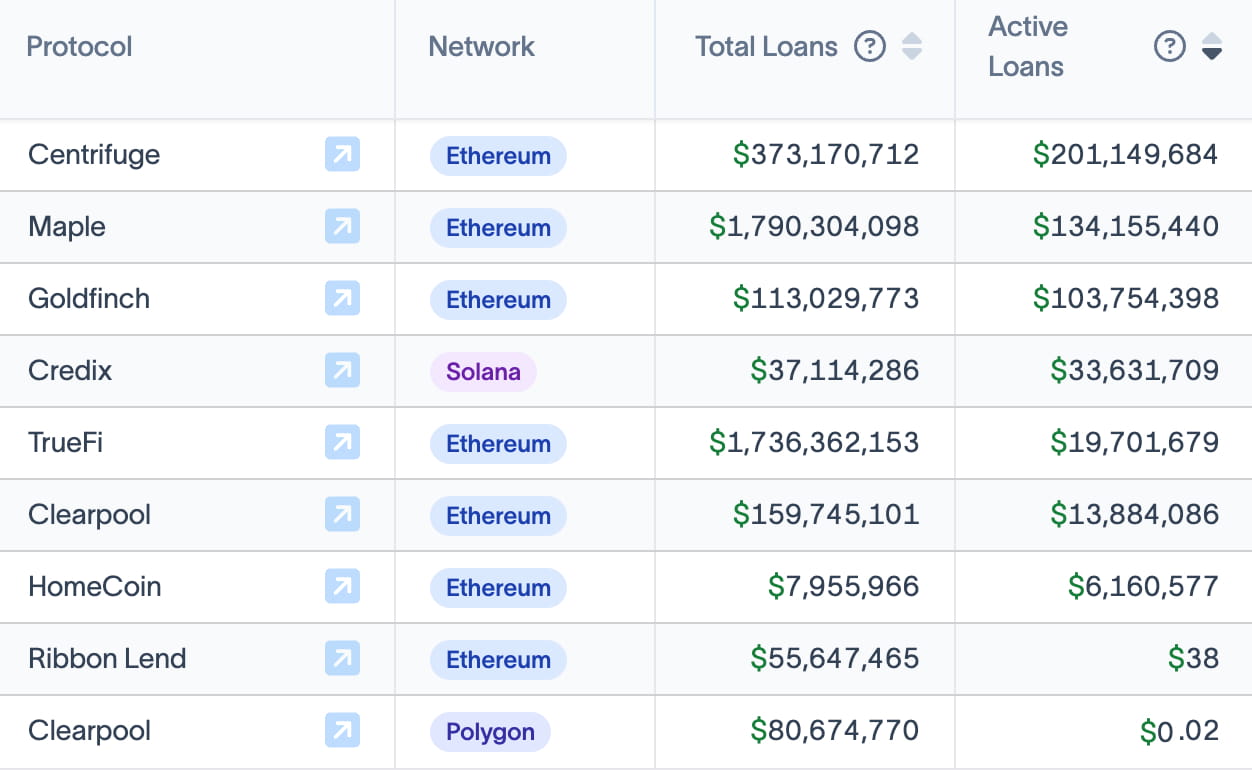Open Centrifuge external link arrow icon

pyautogui.click(x=342, y=155)
